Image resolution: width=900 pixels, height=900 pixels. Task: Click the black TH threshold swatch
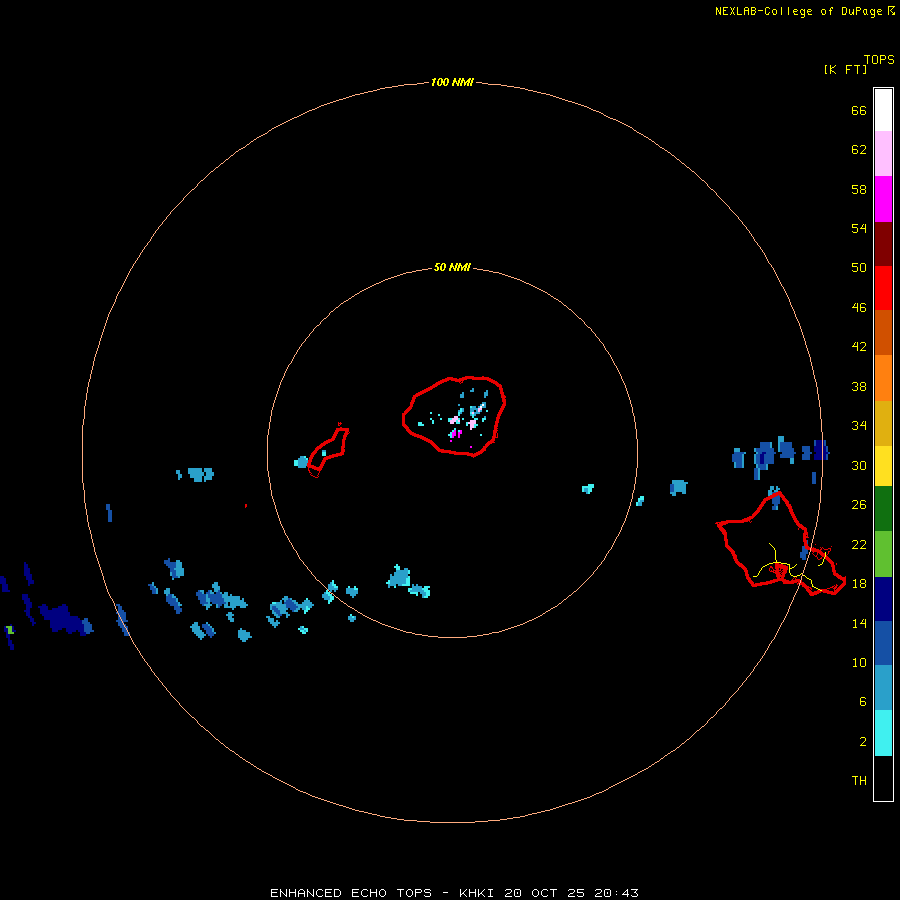pos(883,778)
